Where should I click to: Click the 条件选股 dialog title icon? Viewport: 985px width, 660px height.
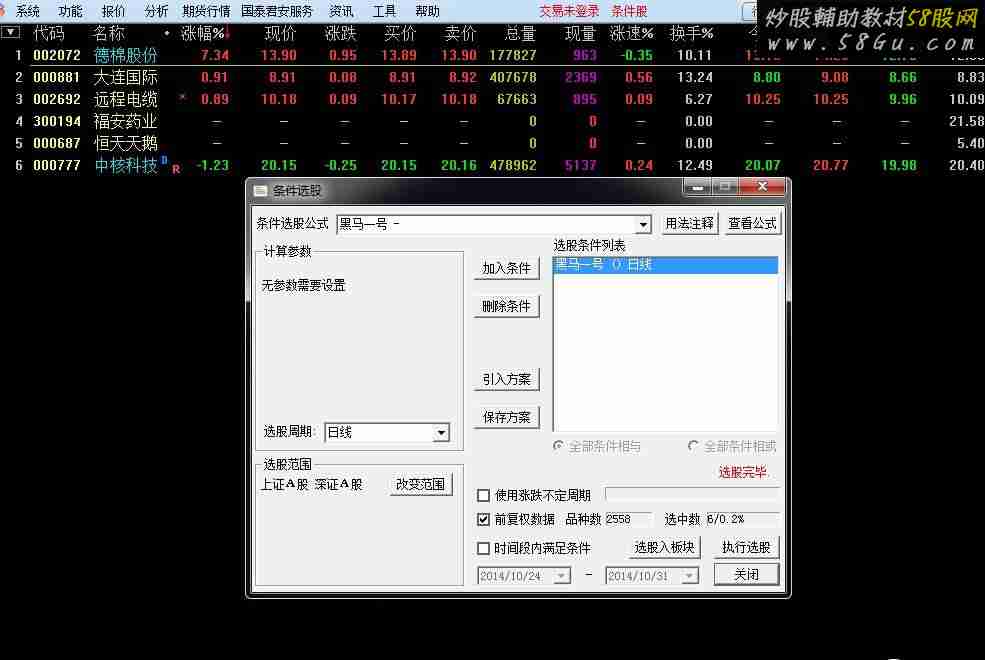pos(260,190)
